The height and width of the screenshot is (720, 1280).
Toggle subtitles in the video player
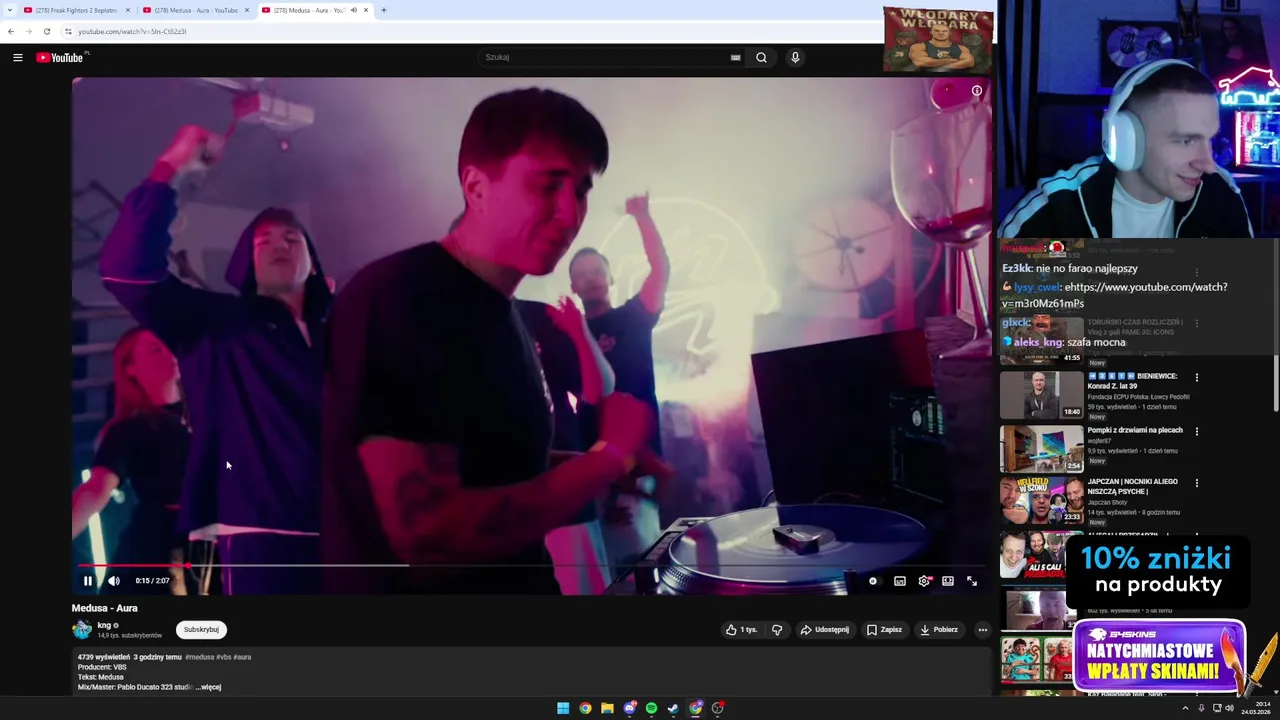point(900,581)
